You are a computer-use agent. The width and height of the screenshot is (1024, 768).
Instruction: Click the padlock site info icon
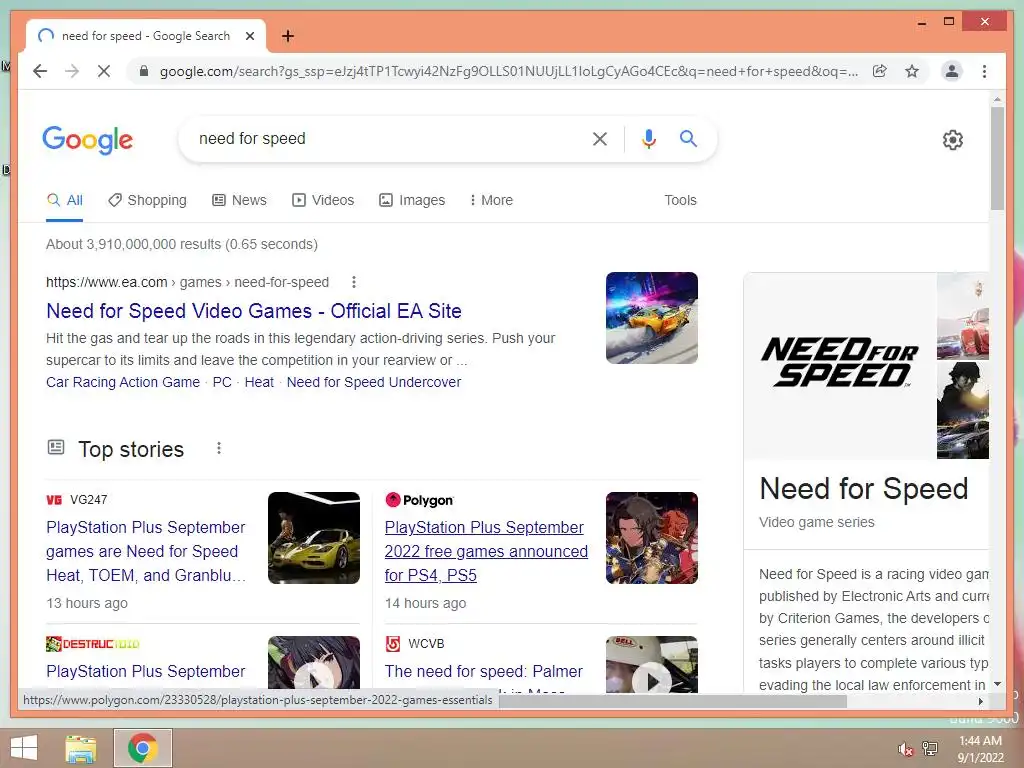144,71
